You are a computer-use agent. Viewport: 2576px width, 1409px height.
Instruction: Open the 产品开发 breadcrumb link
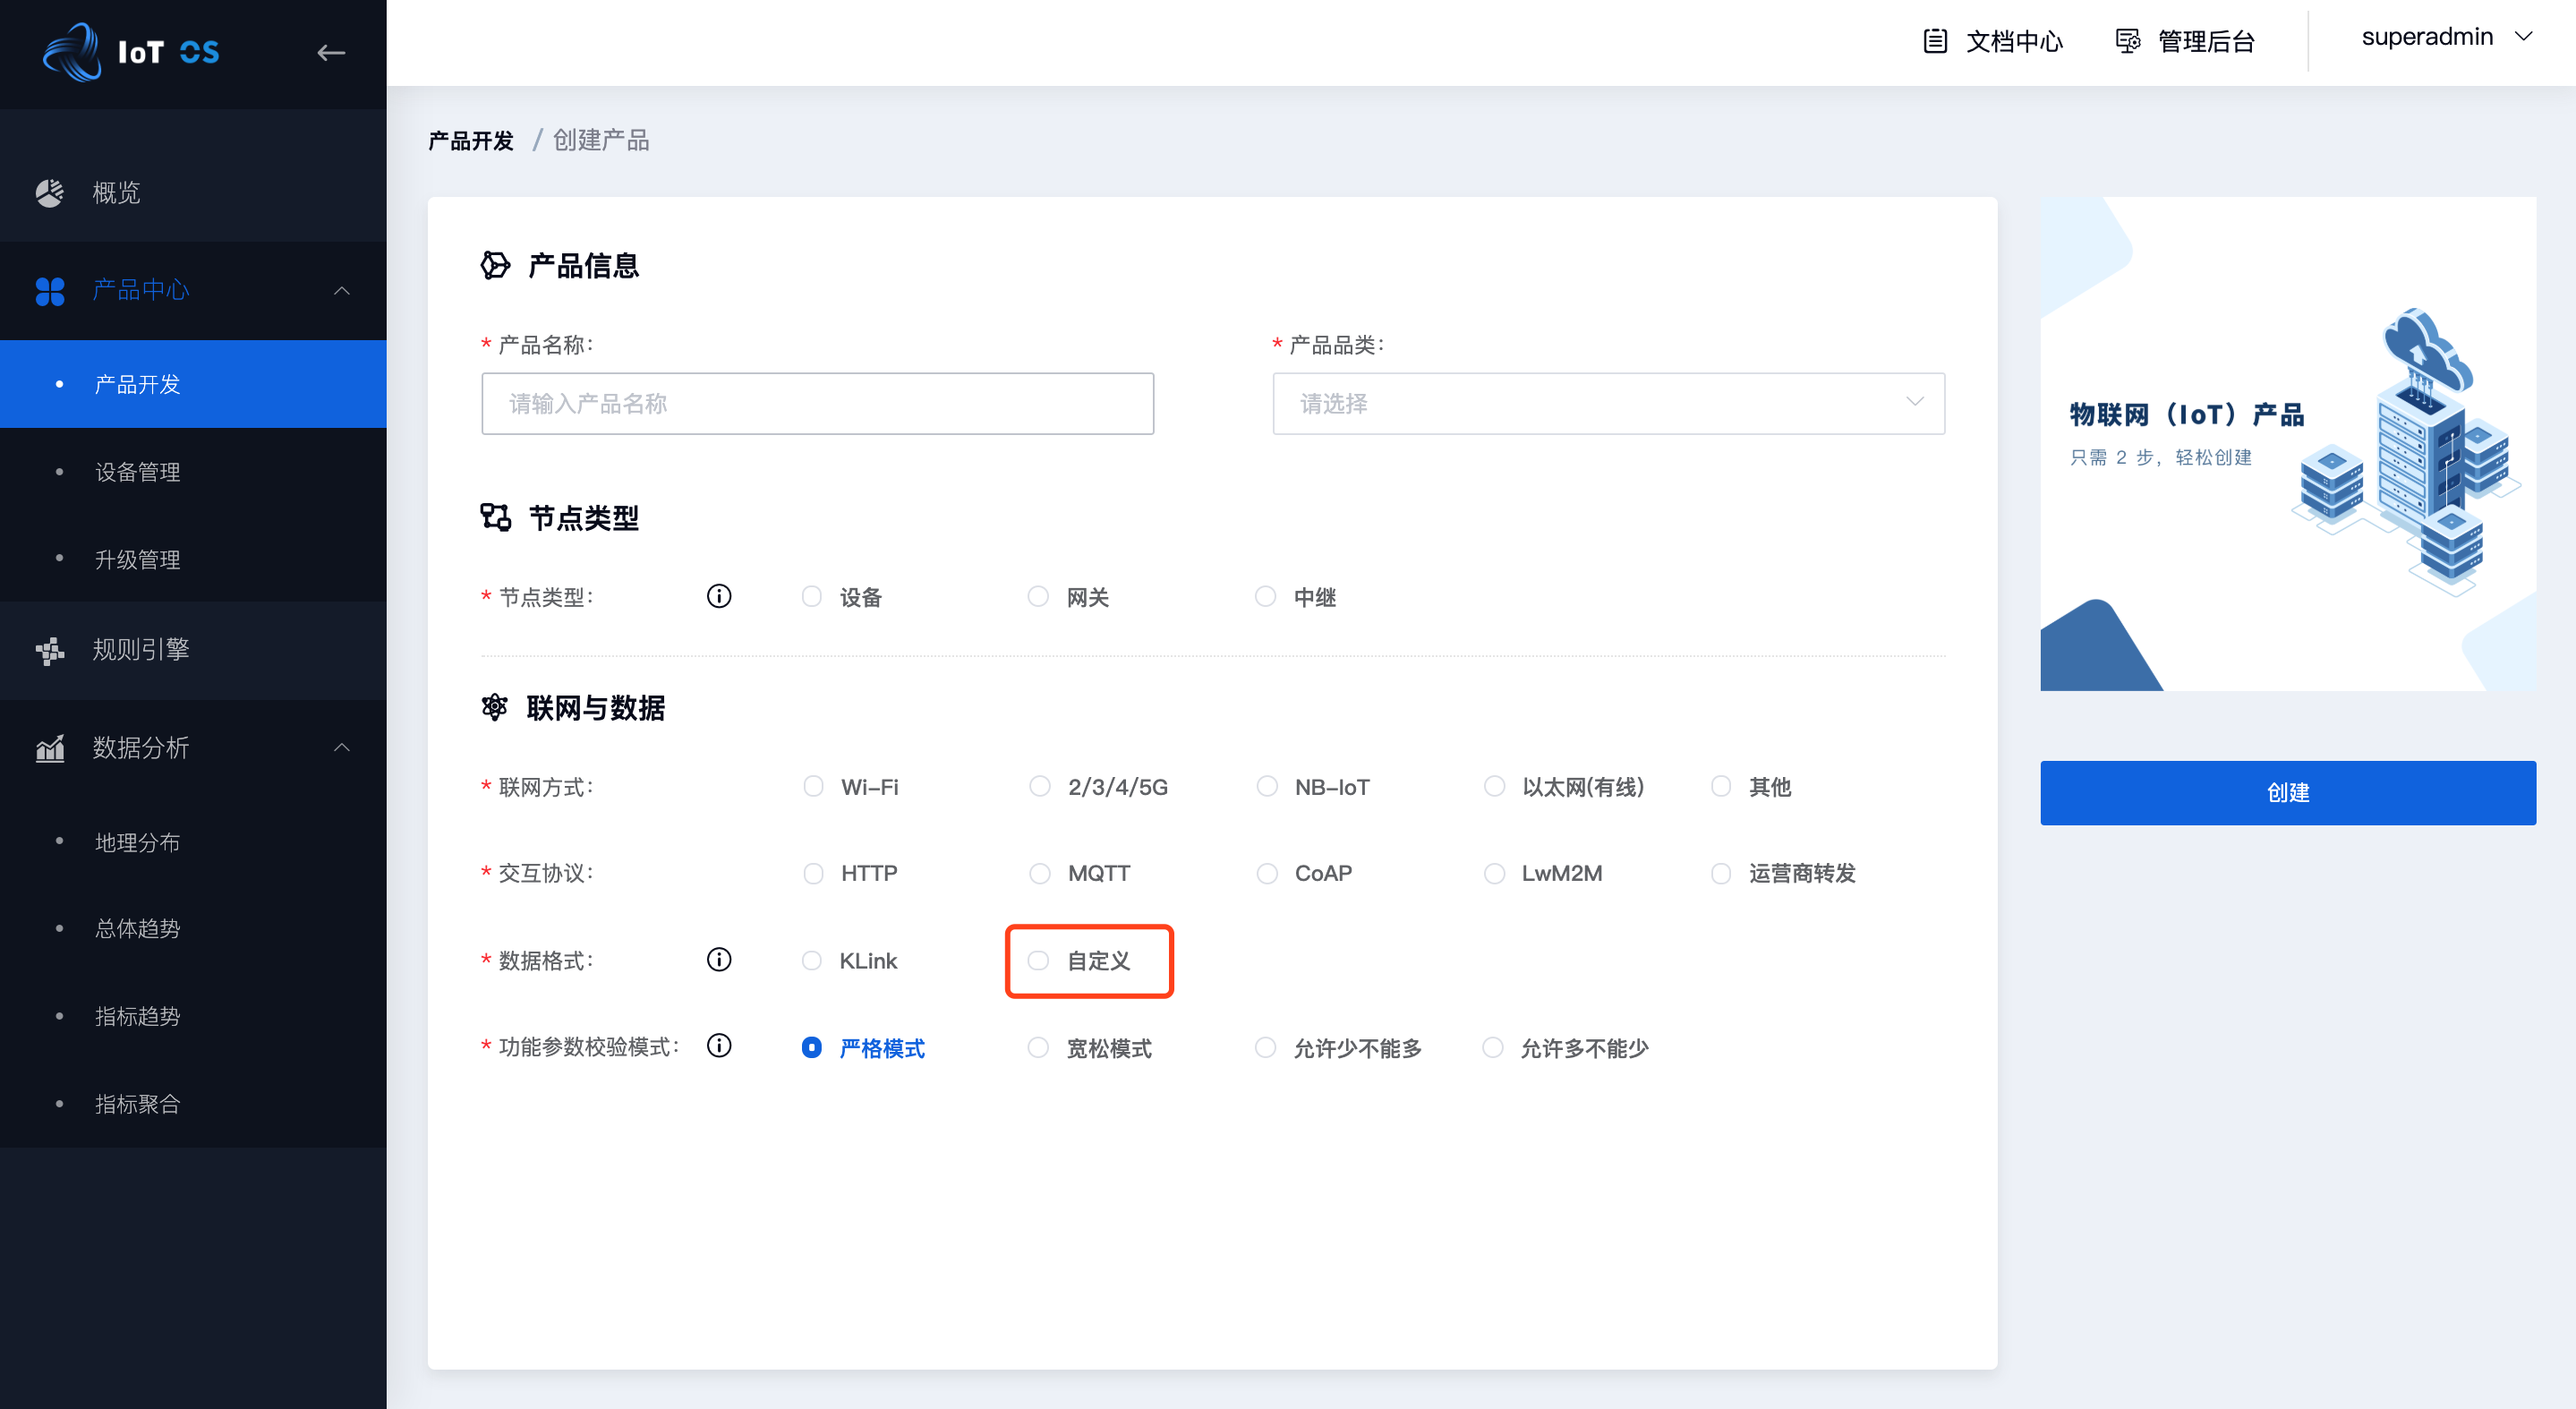[469, 140]
